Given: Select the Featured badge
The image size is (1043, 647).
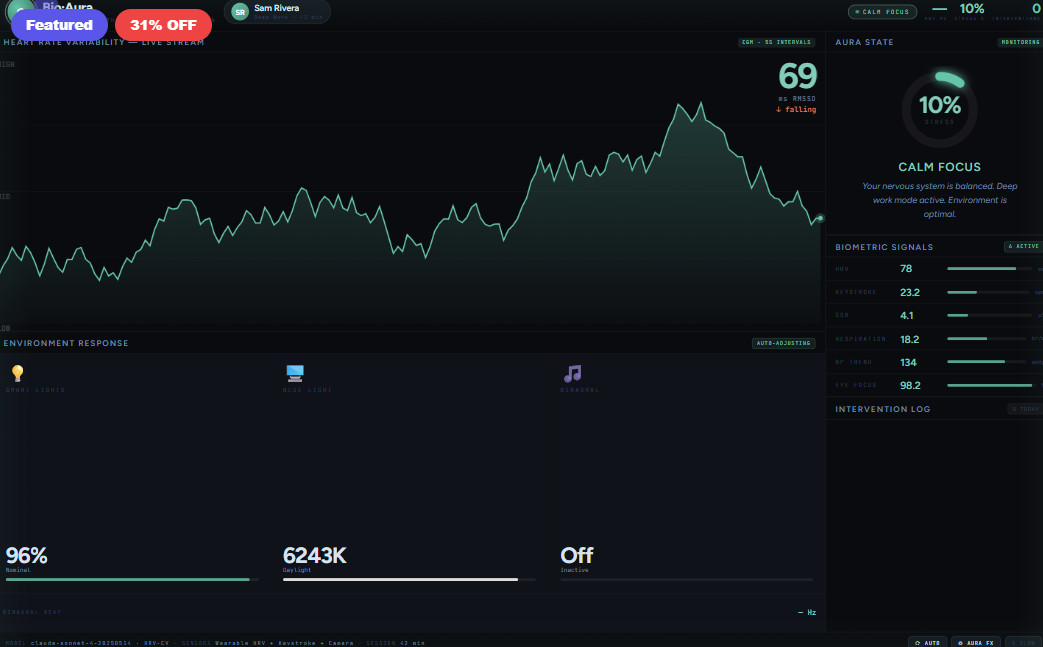Looking at the screenshot, I should click(x=59, y=25).
